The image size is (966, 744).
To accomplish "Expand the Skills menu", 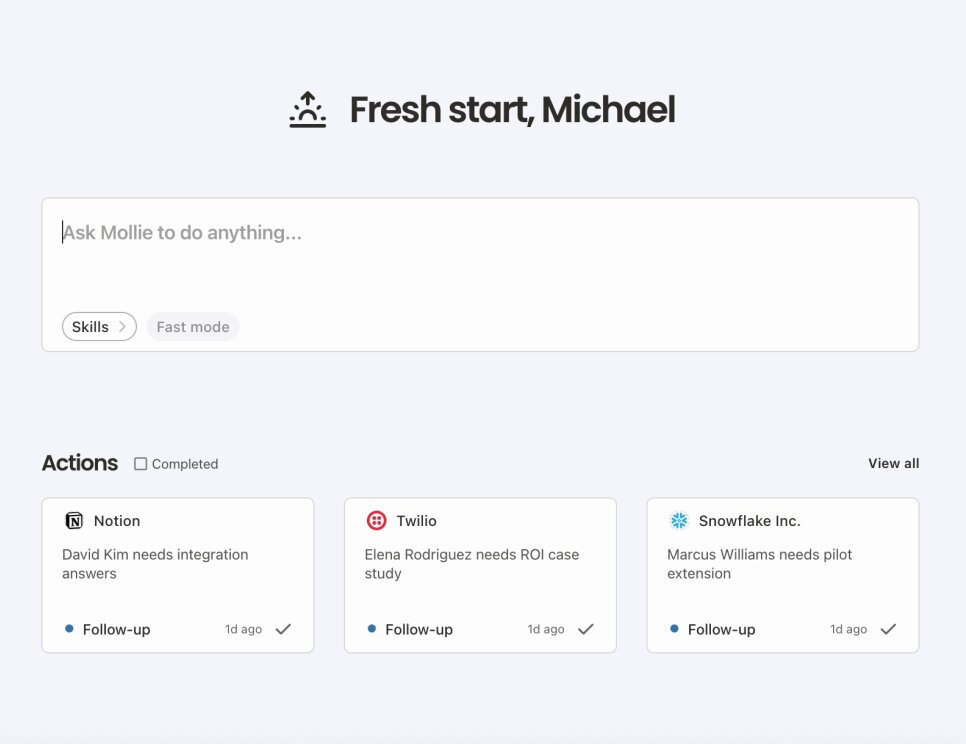I will pos(99,326).
